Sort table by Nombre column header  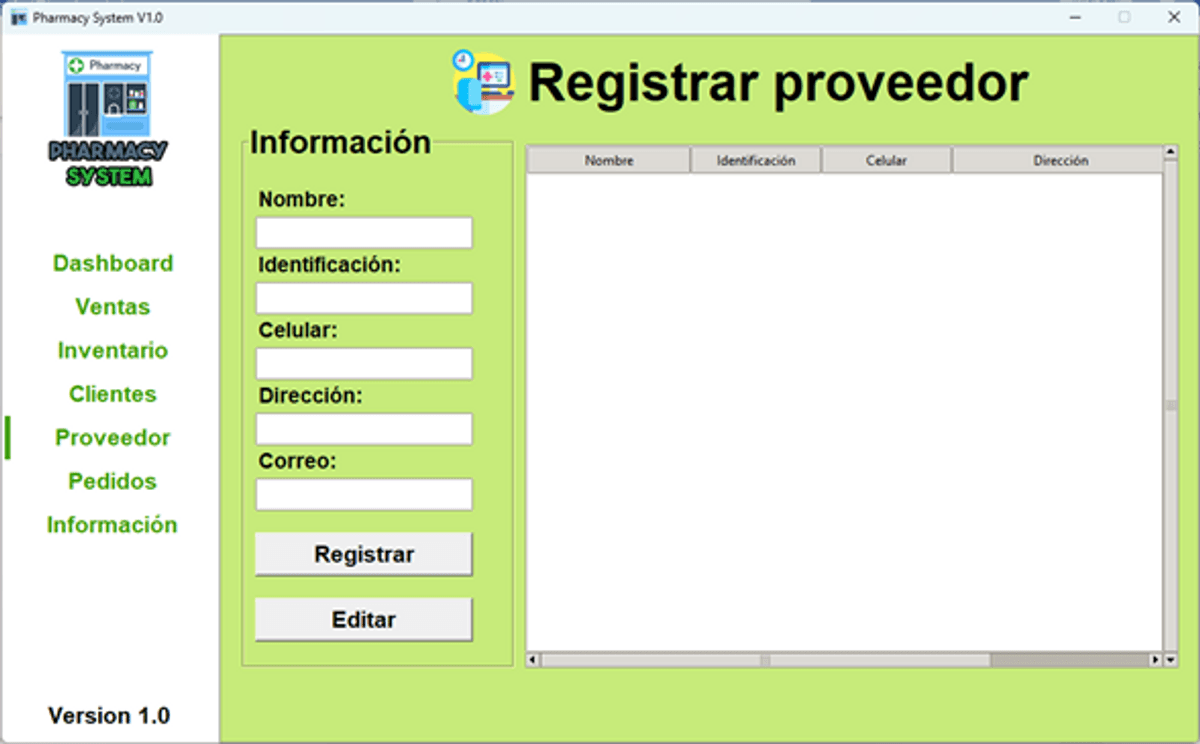tap(609, 160)
